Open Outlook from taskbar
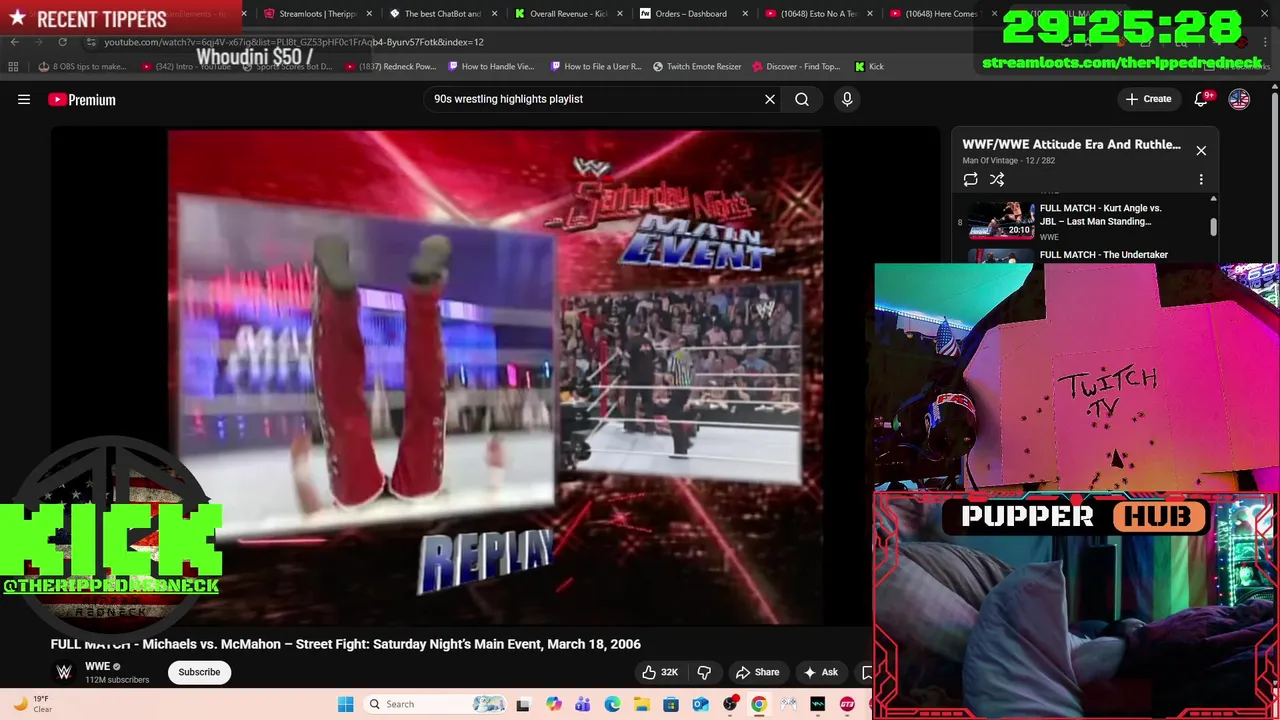The image size is (1280, 720). (700, 704)
